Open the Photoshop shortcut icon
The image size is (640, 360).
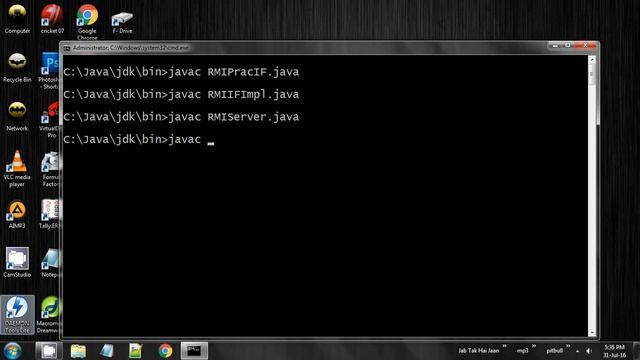(50, 70)
